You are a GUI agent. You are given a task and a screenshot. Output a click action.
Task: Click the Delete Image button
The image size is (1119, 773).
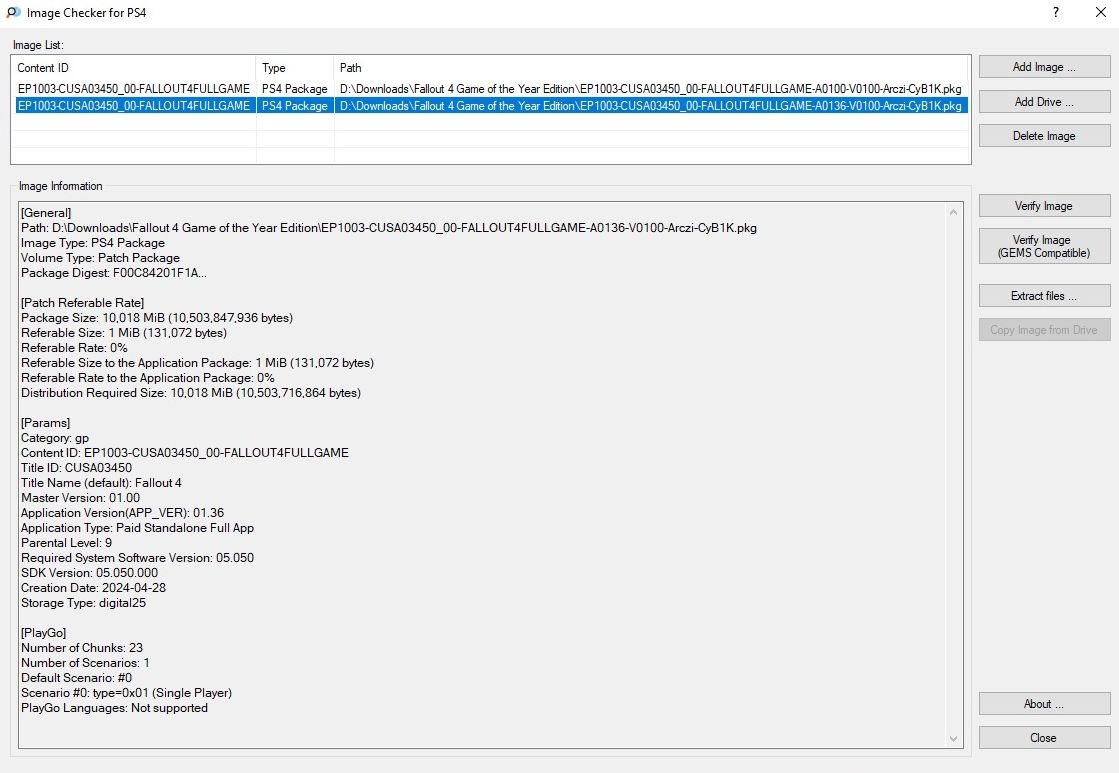[1044, 136]
